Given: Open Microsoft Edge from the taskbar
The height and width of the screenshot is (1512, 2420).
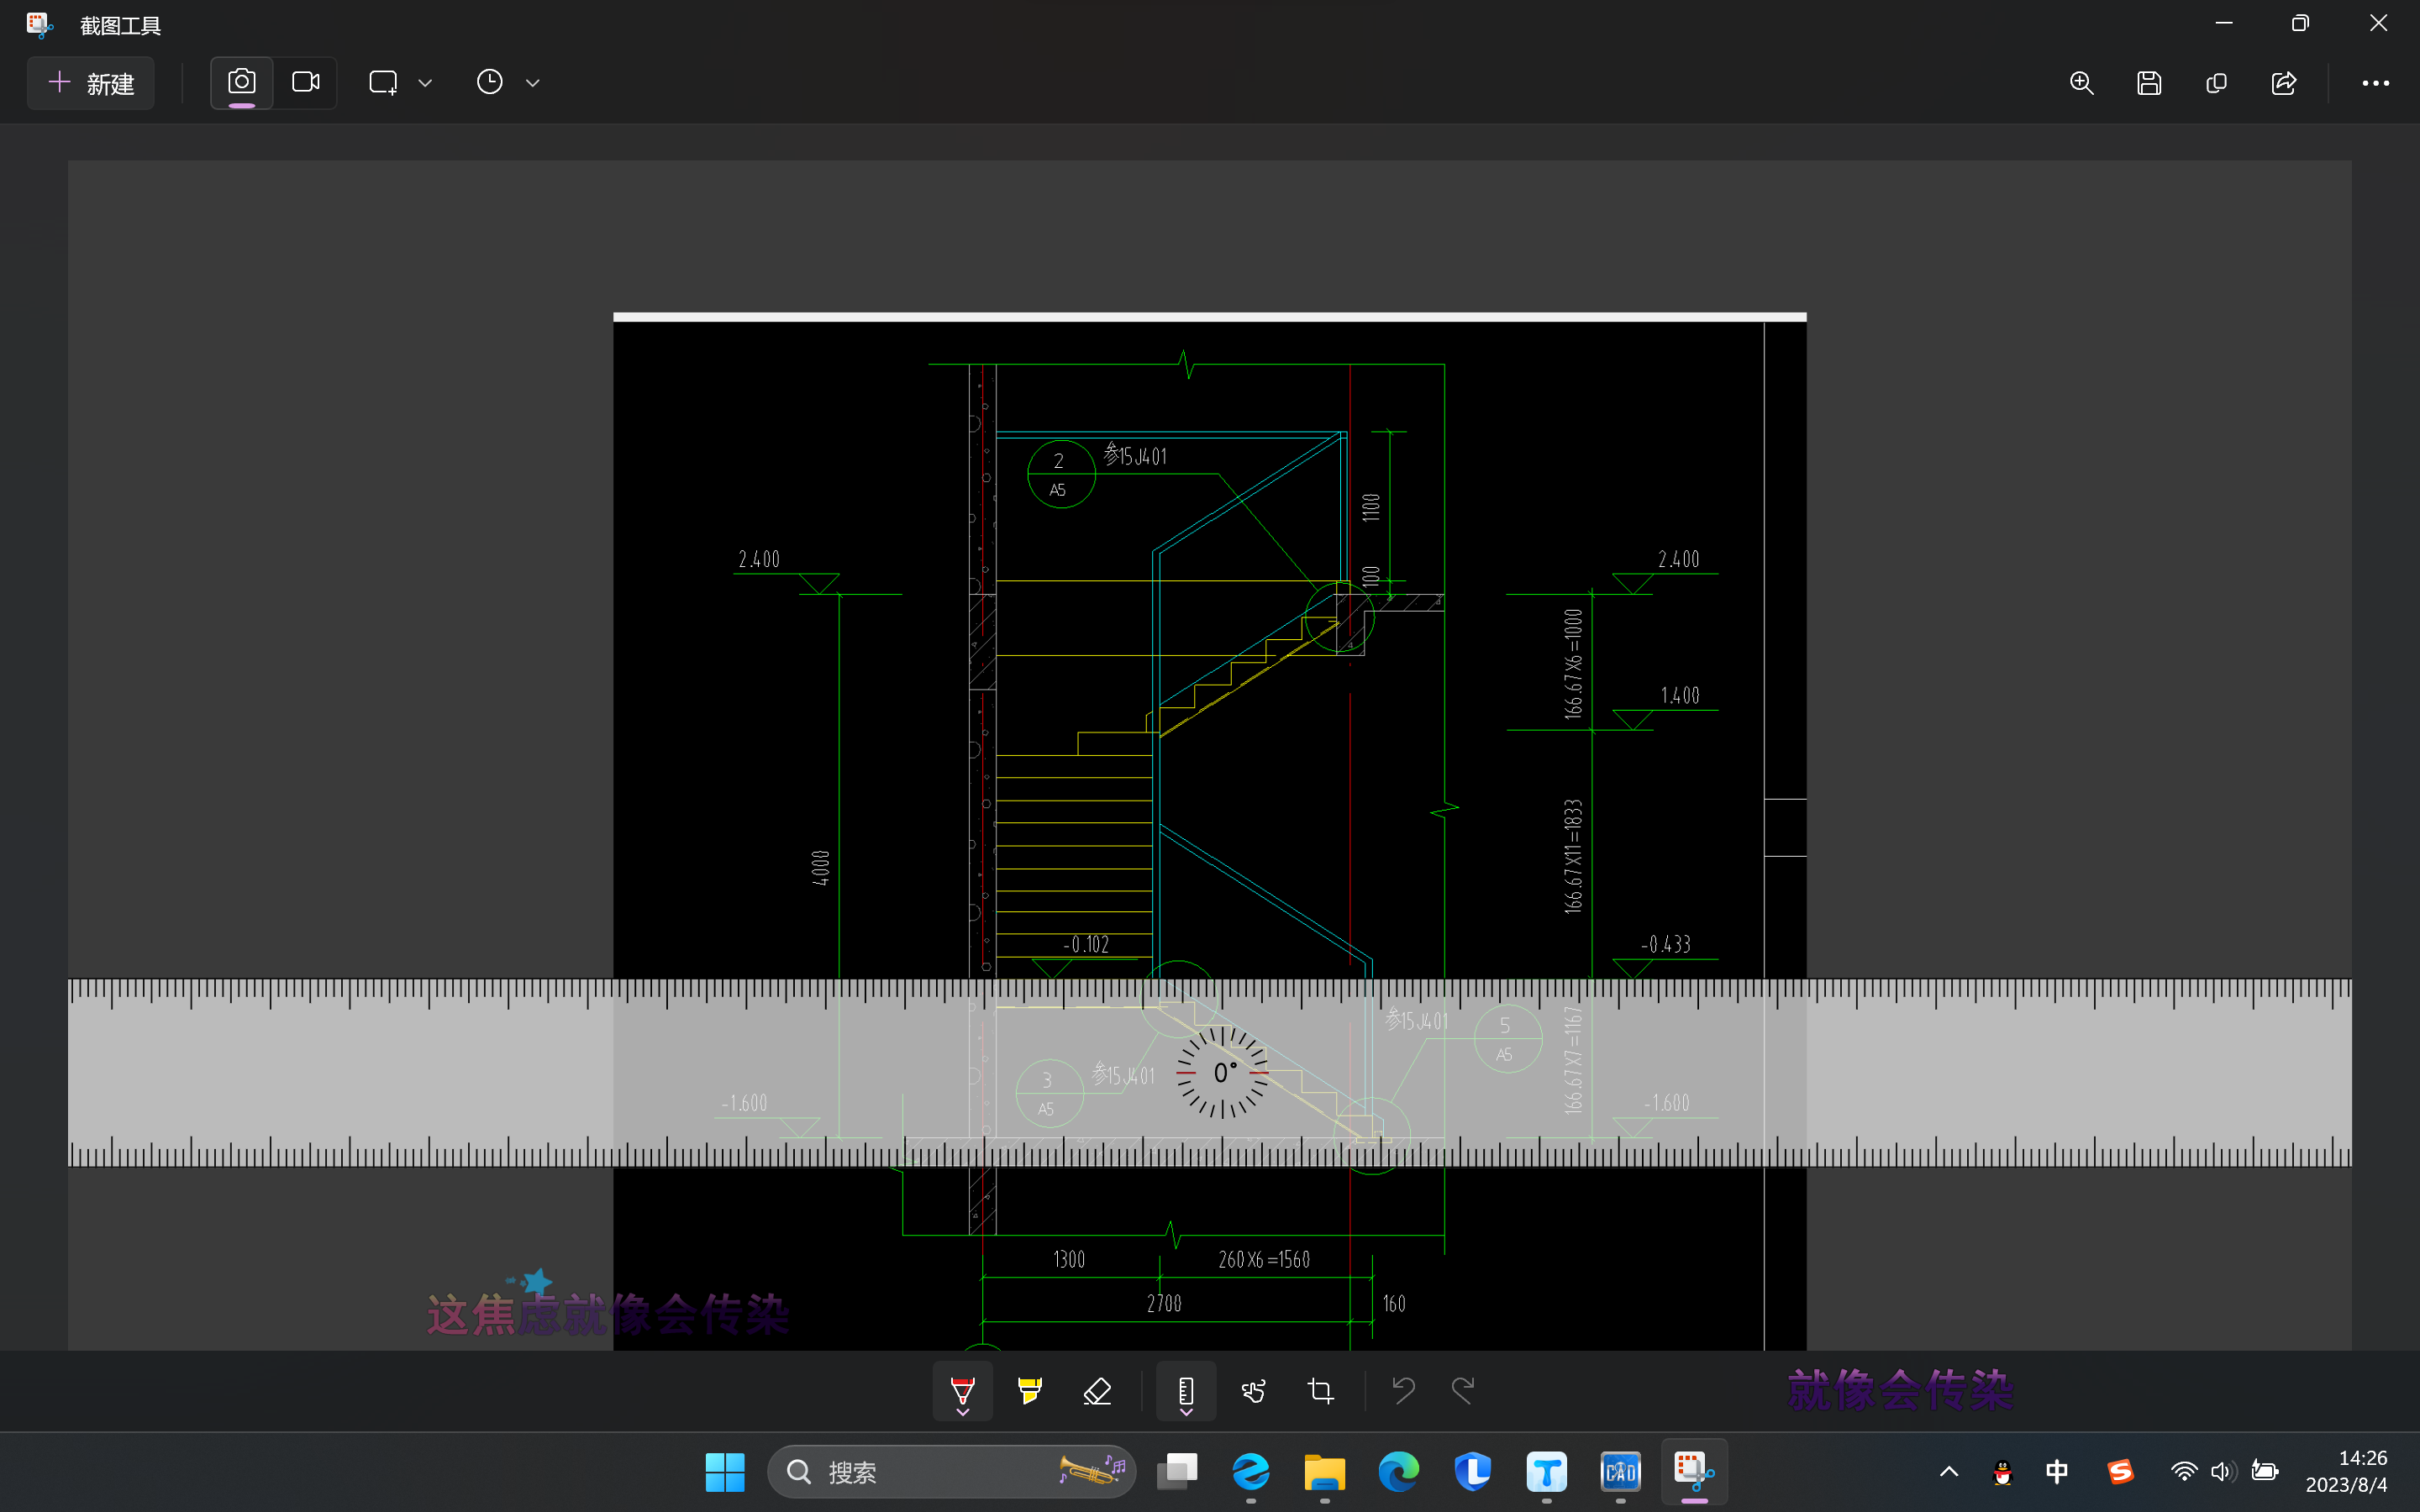Looking at the screenshot, I should point(1399,1472).
